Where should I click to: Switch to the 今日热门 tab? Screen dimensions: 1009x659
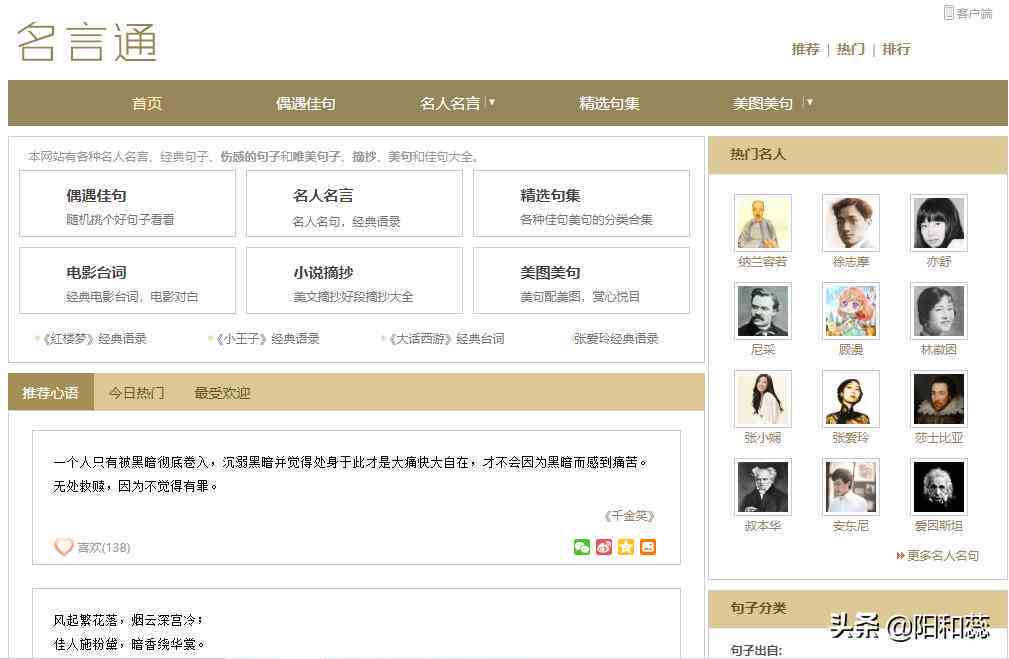136,392
